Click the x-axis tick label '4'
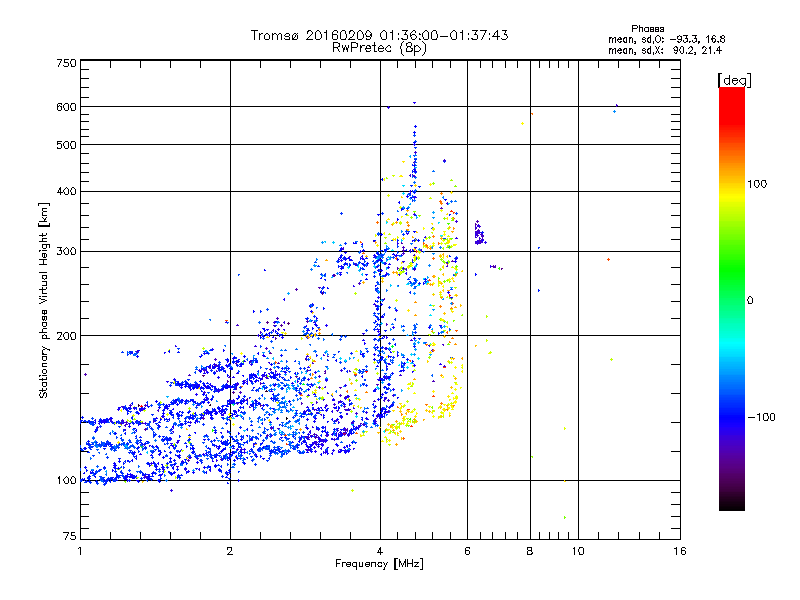Image resolution: width=800 pixels, height=600 pixels. [380, 551]
